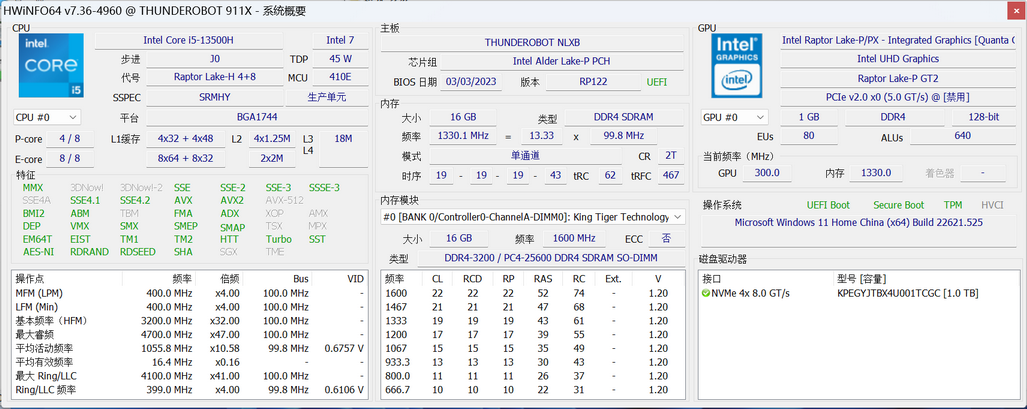Click the tRC 62 value

click(610, 176)
